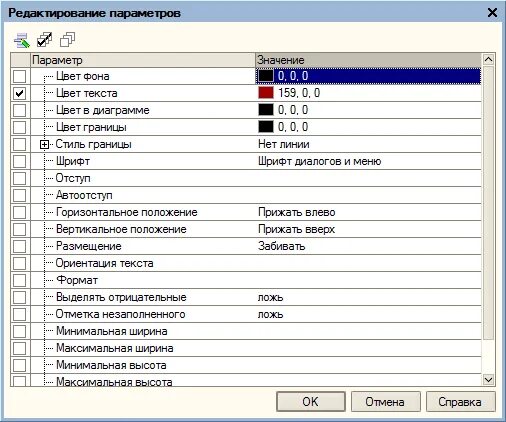Click the Отмена button
Image resolution: width=506 pixels, height=422 pixels.
(x=385, y=402)
